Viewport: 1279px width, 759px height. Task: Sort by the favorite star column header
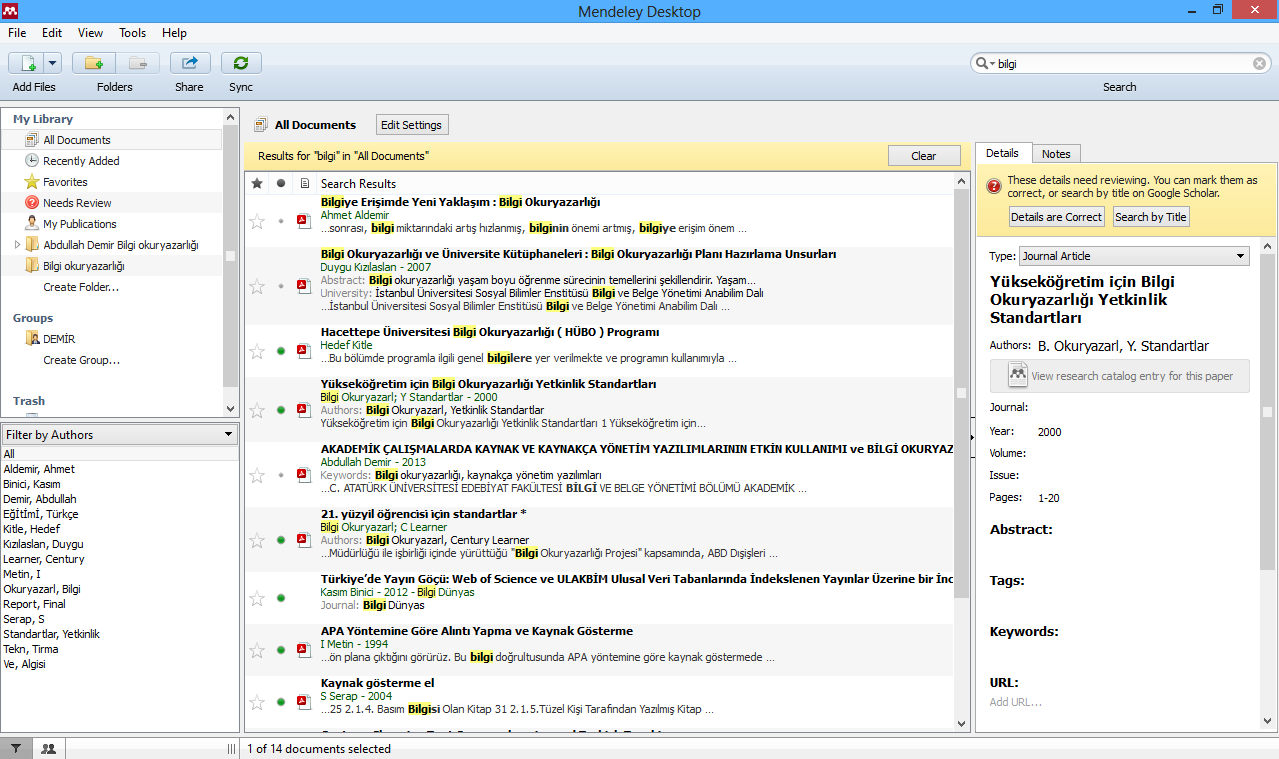pos(257,183)
